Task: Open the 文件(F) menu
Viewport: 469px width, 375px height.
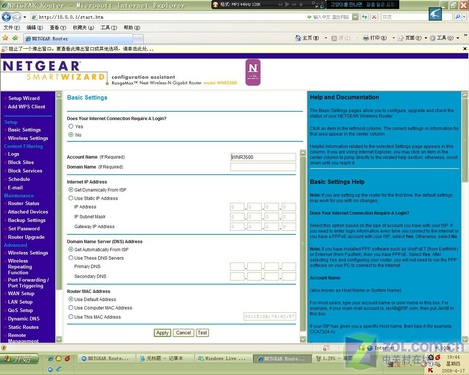Action: (12, 28)
